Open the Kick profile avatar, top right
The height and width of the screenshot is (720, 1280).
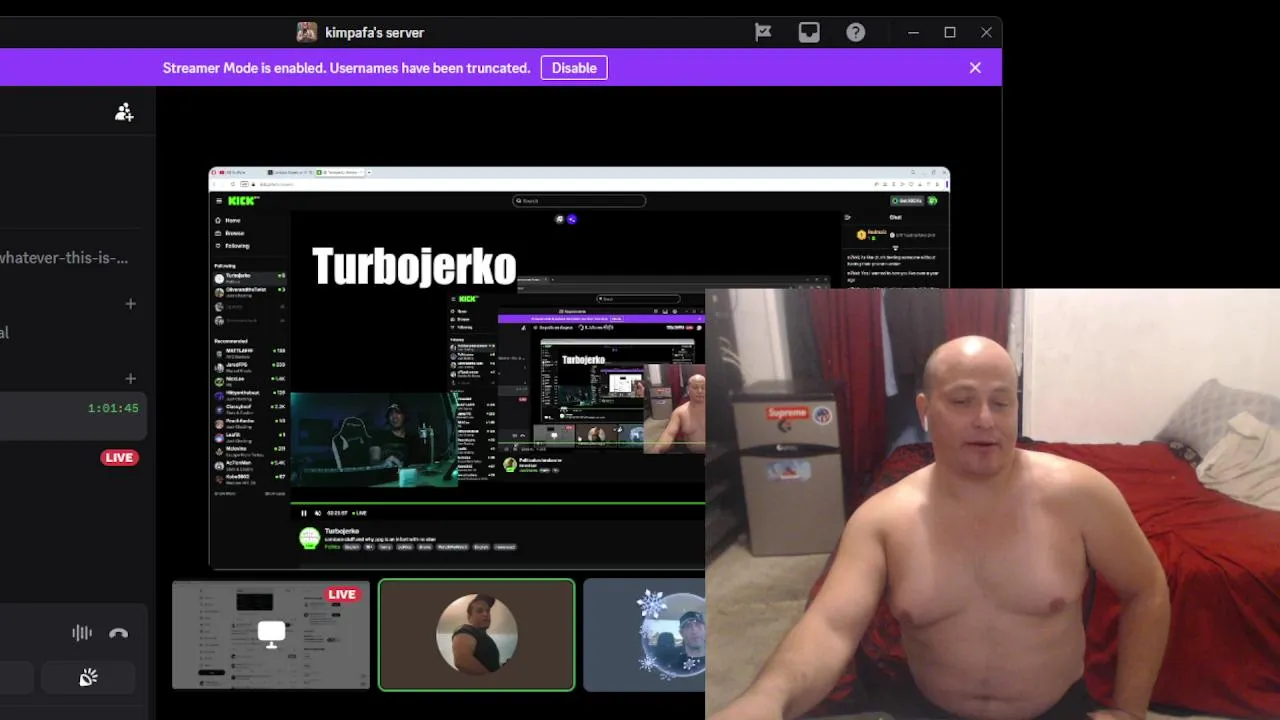(x=932, y=201)
